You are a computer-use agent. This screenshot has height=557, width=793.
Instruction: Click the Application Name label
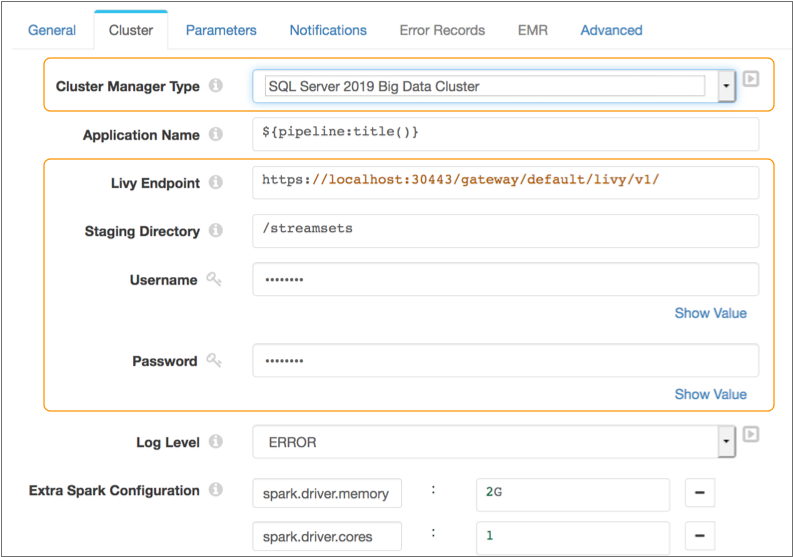coord(141,135)
